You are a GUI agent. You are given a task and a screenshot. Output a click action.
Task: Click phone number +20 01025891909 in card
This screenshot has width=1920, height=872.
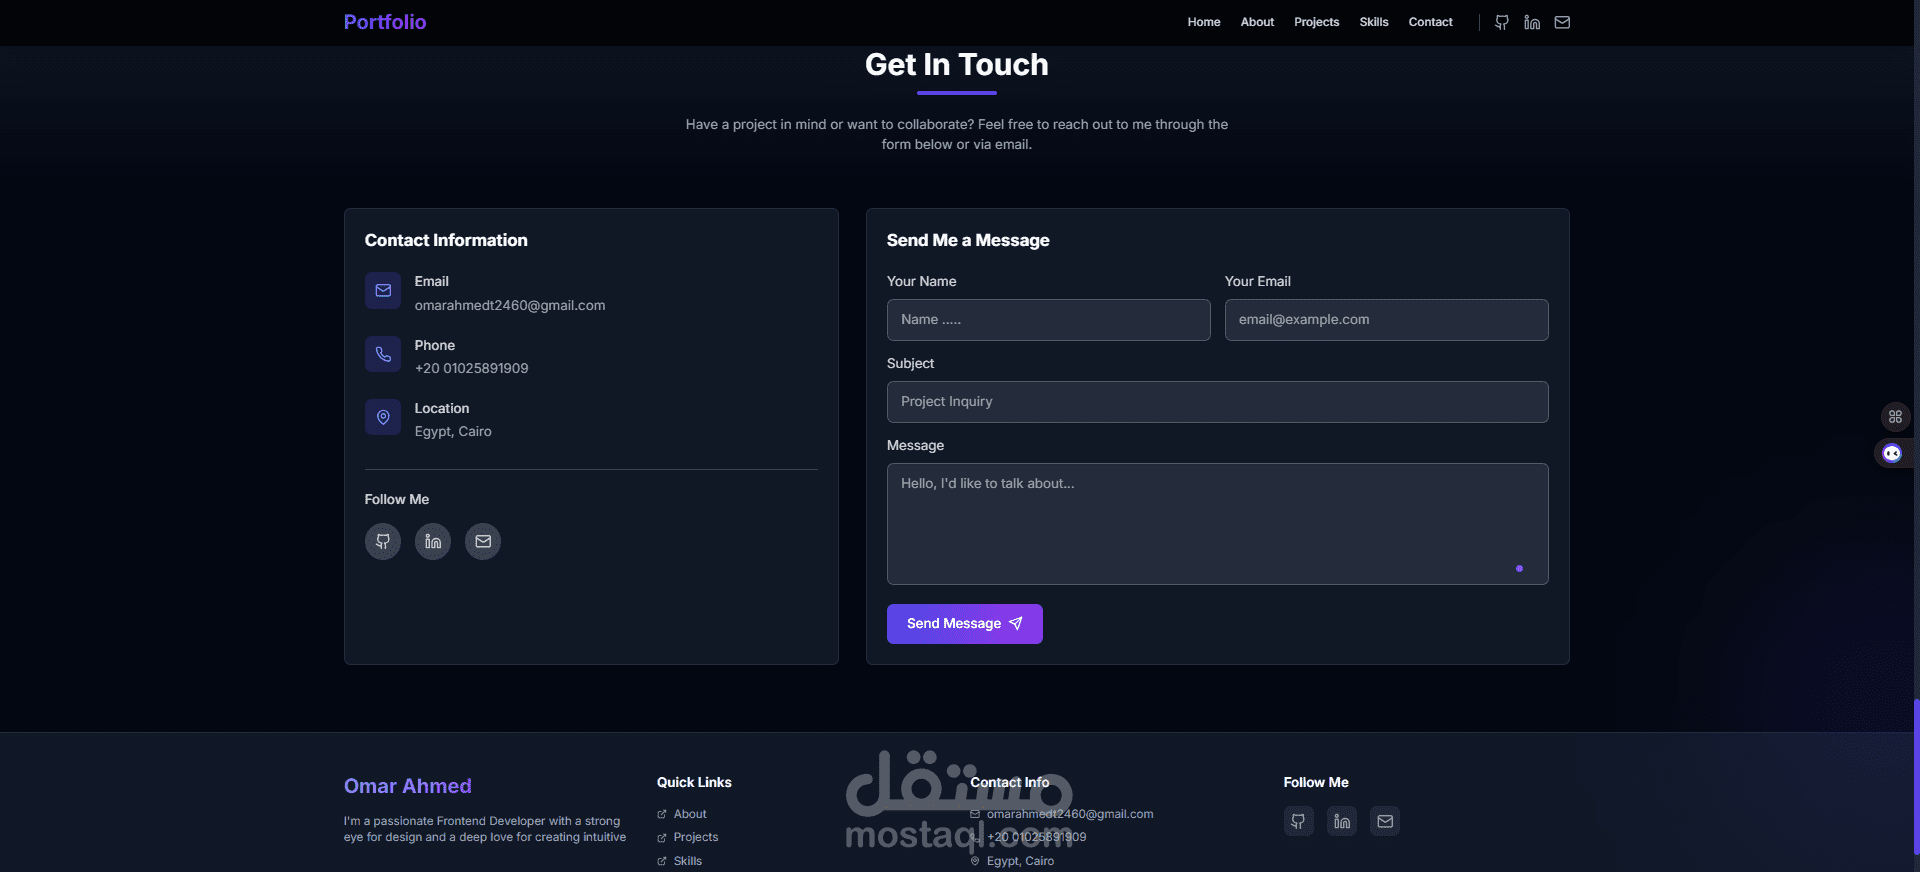pyautogui.click(x=472, y=369)
